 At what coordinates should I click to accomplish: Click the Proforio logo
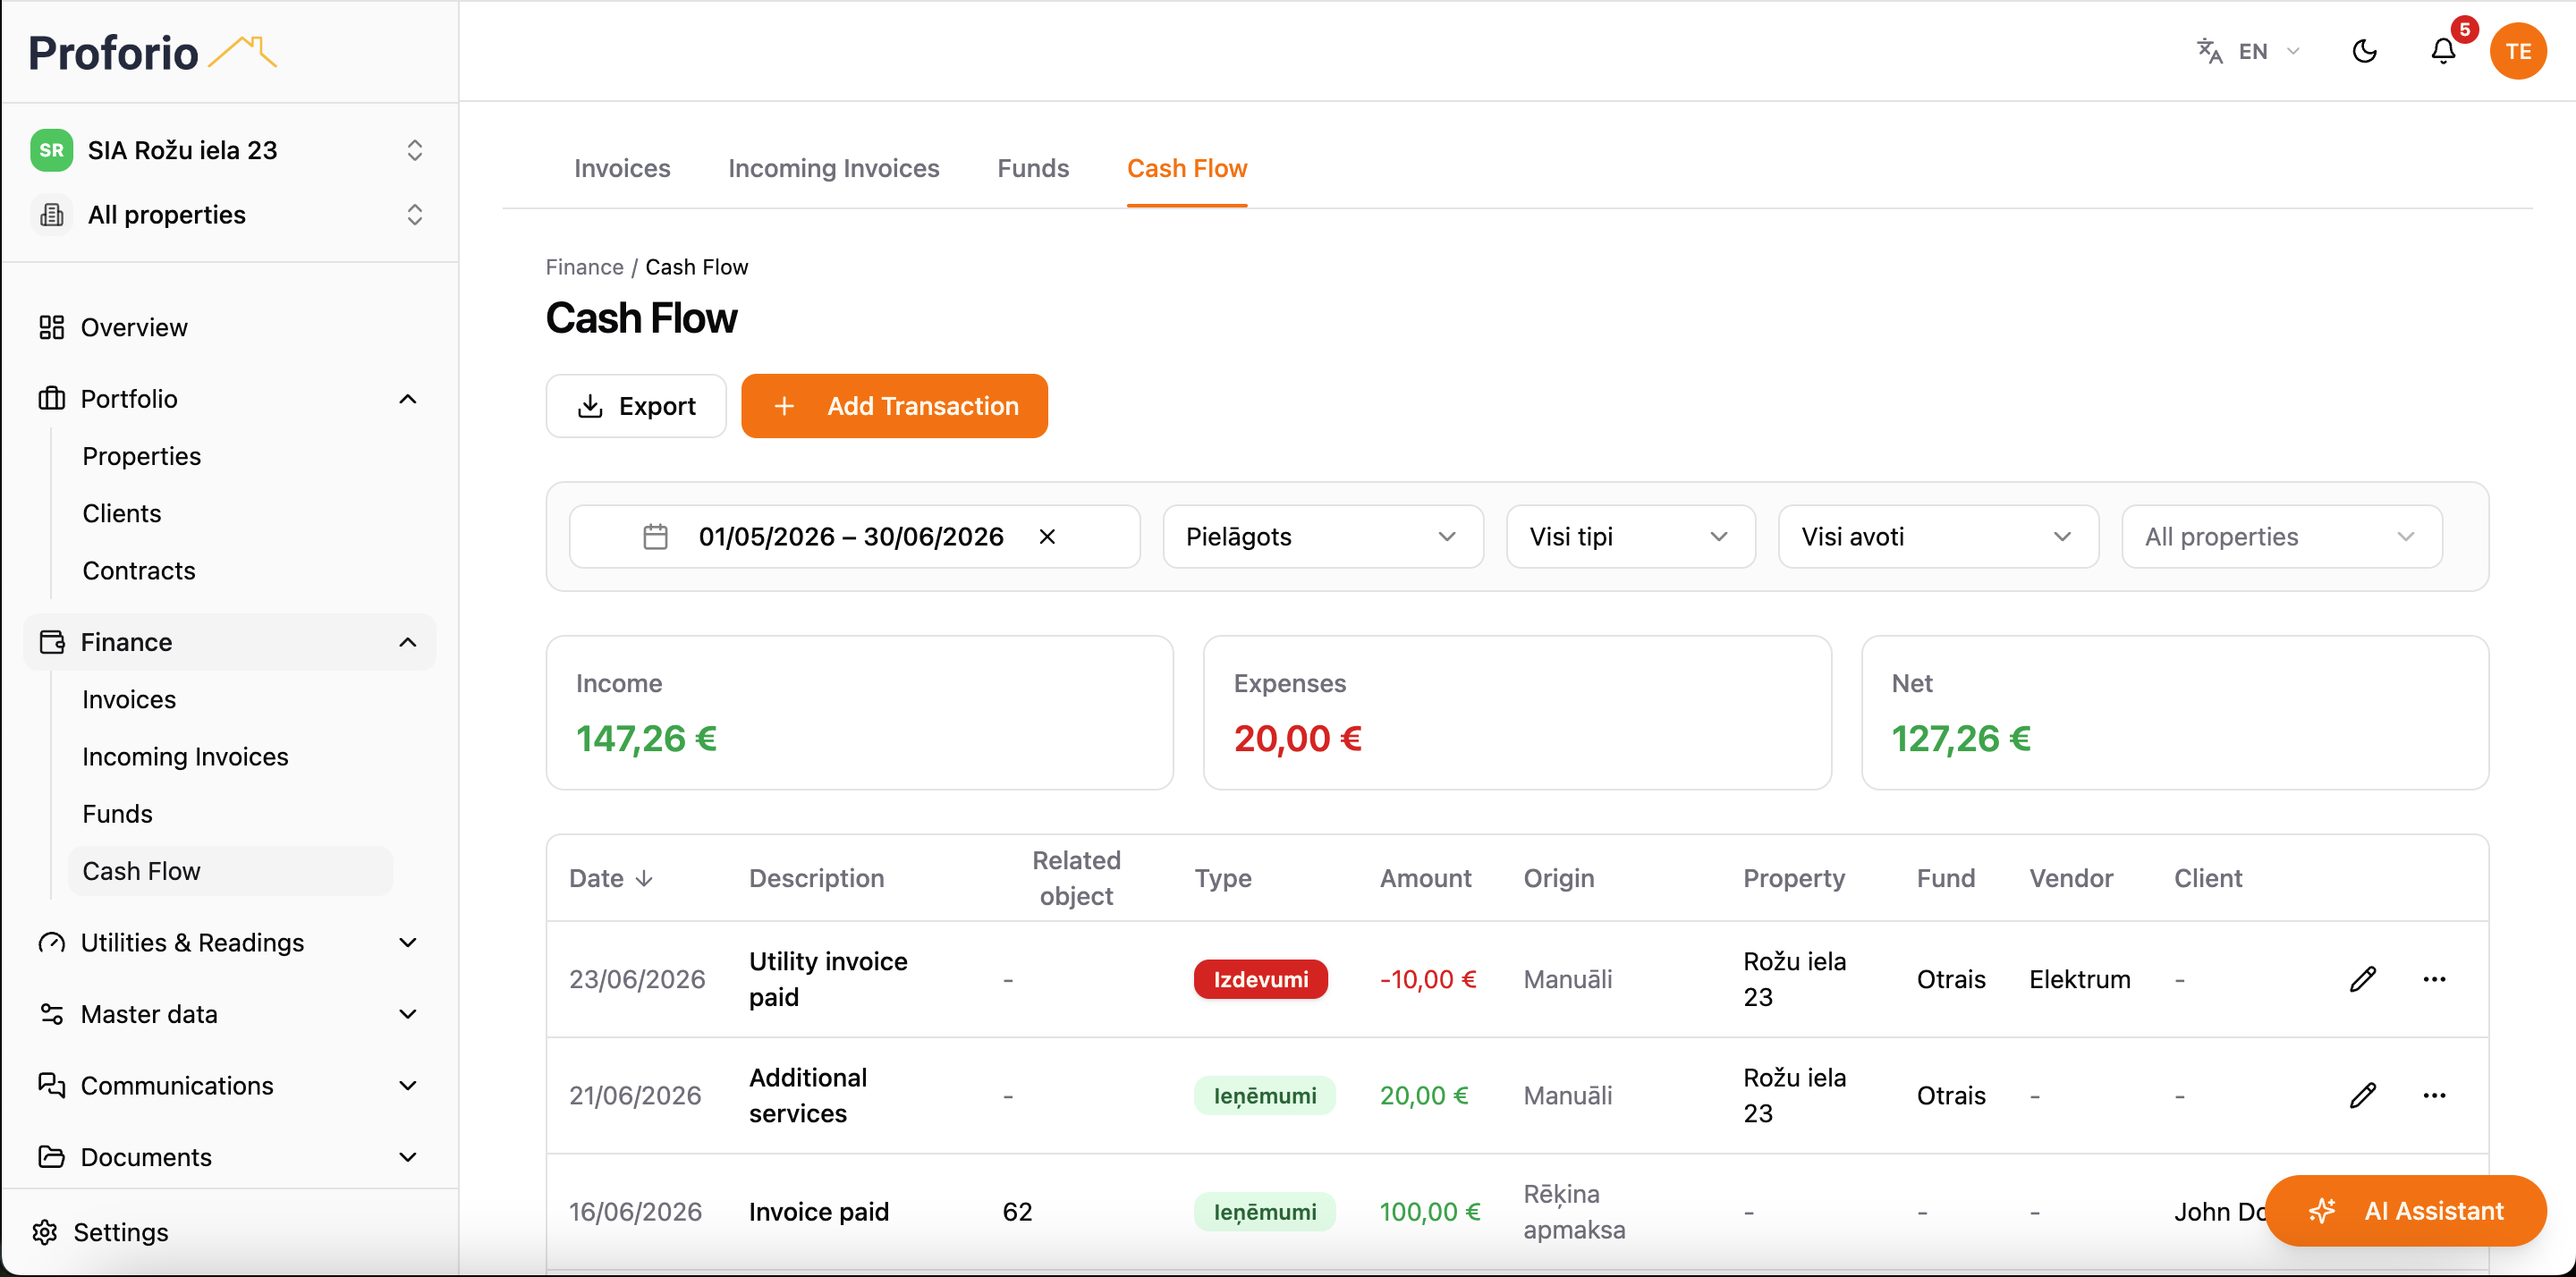[x=152, y=52]
